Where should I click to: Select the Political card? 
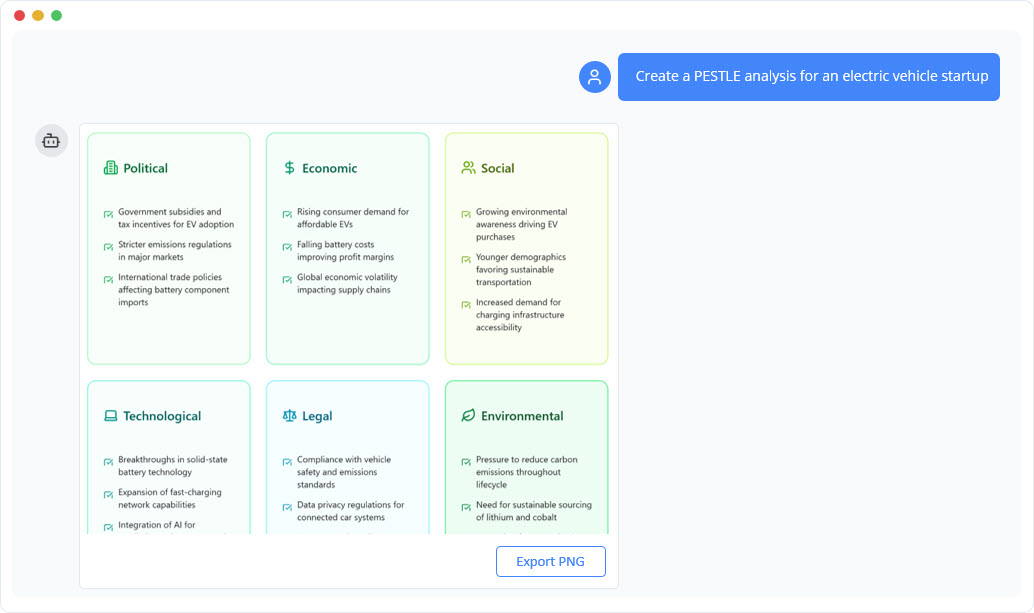coord(168,247)
